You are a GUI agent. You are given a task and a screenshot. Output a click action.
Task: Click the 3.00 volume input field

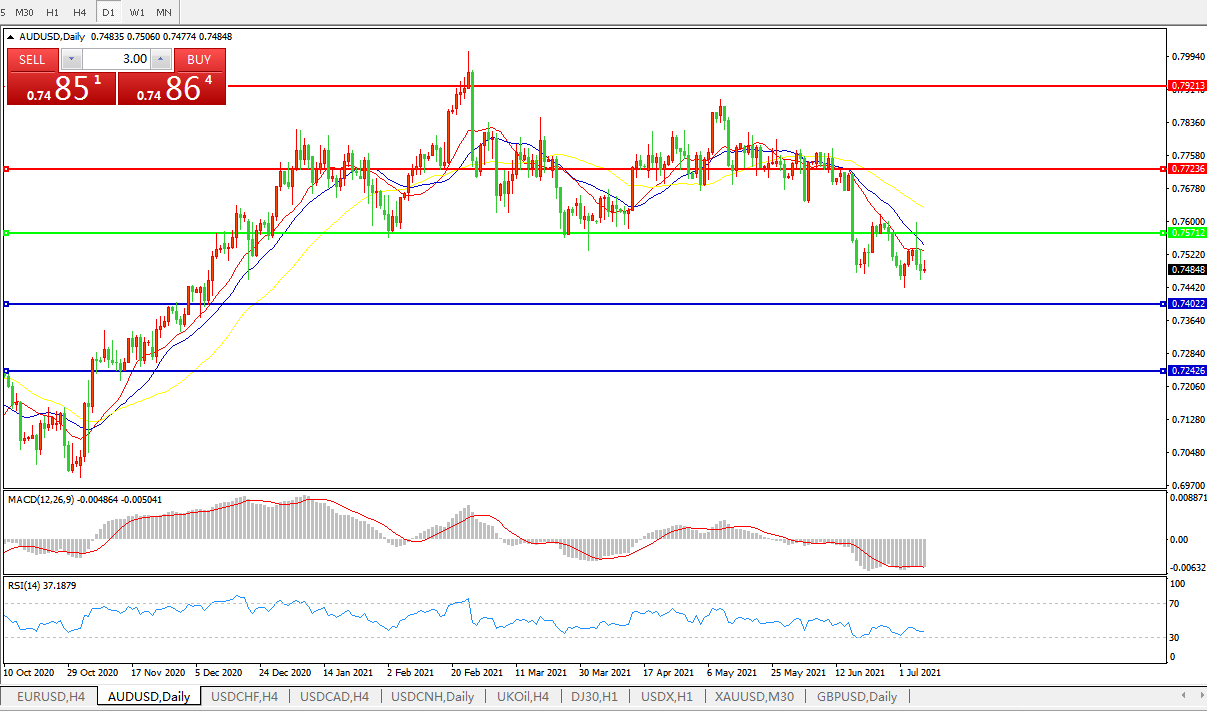point(118,60)
